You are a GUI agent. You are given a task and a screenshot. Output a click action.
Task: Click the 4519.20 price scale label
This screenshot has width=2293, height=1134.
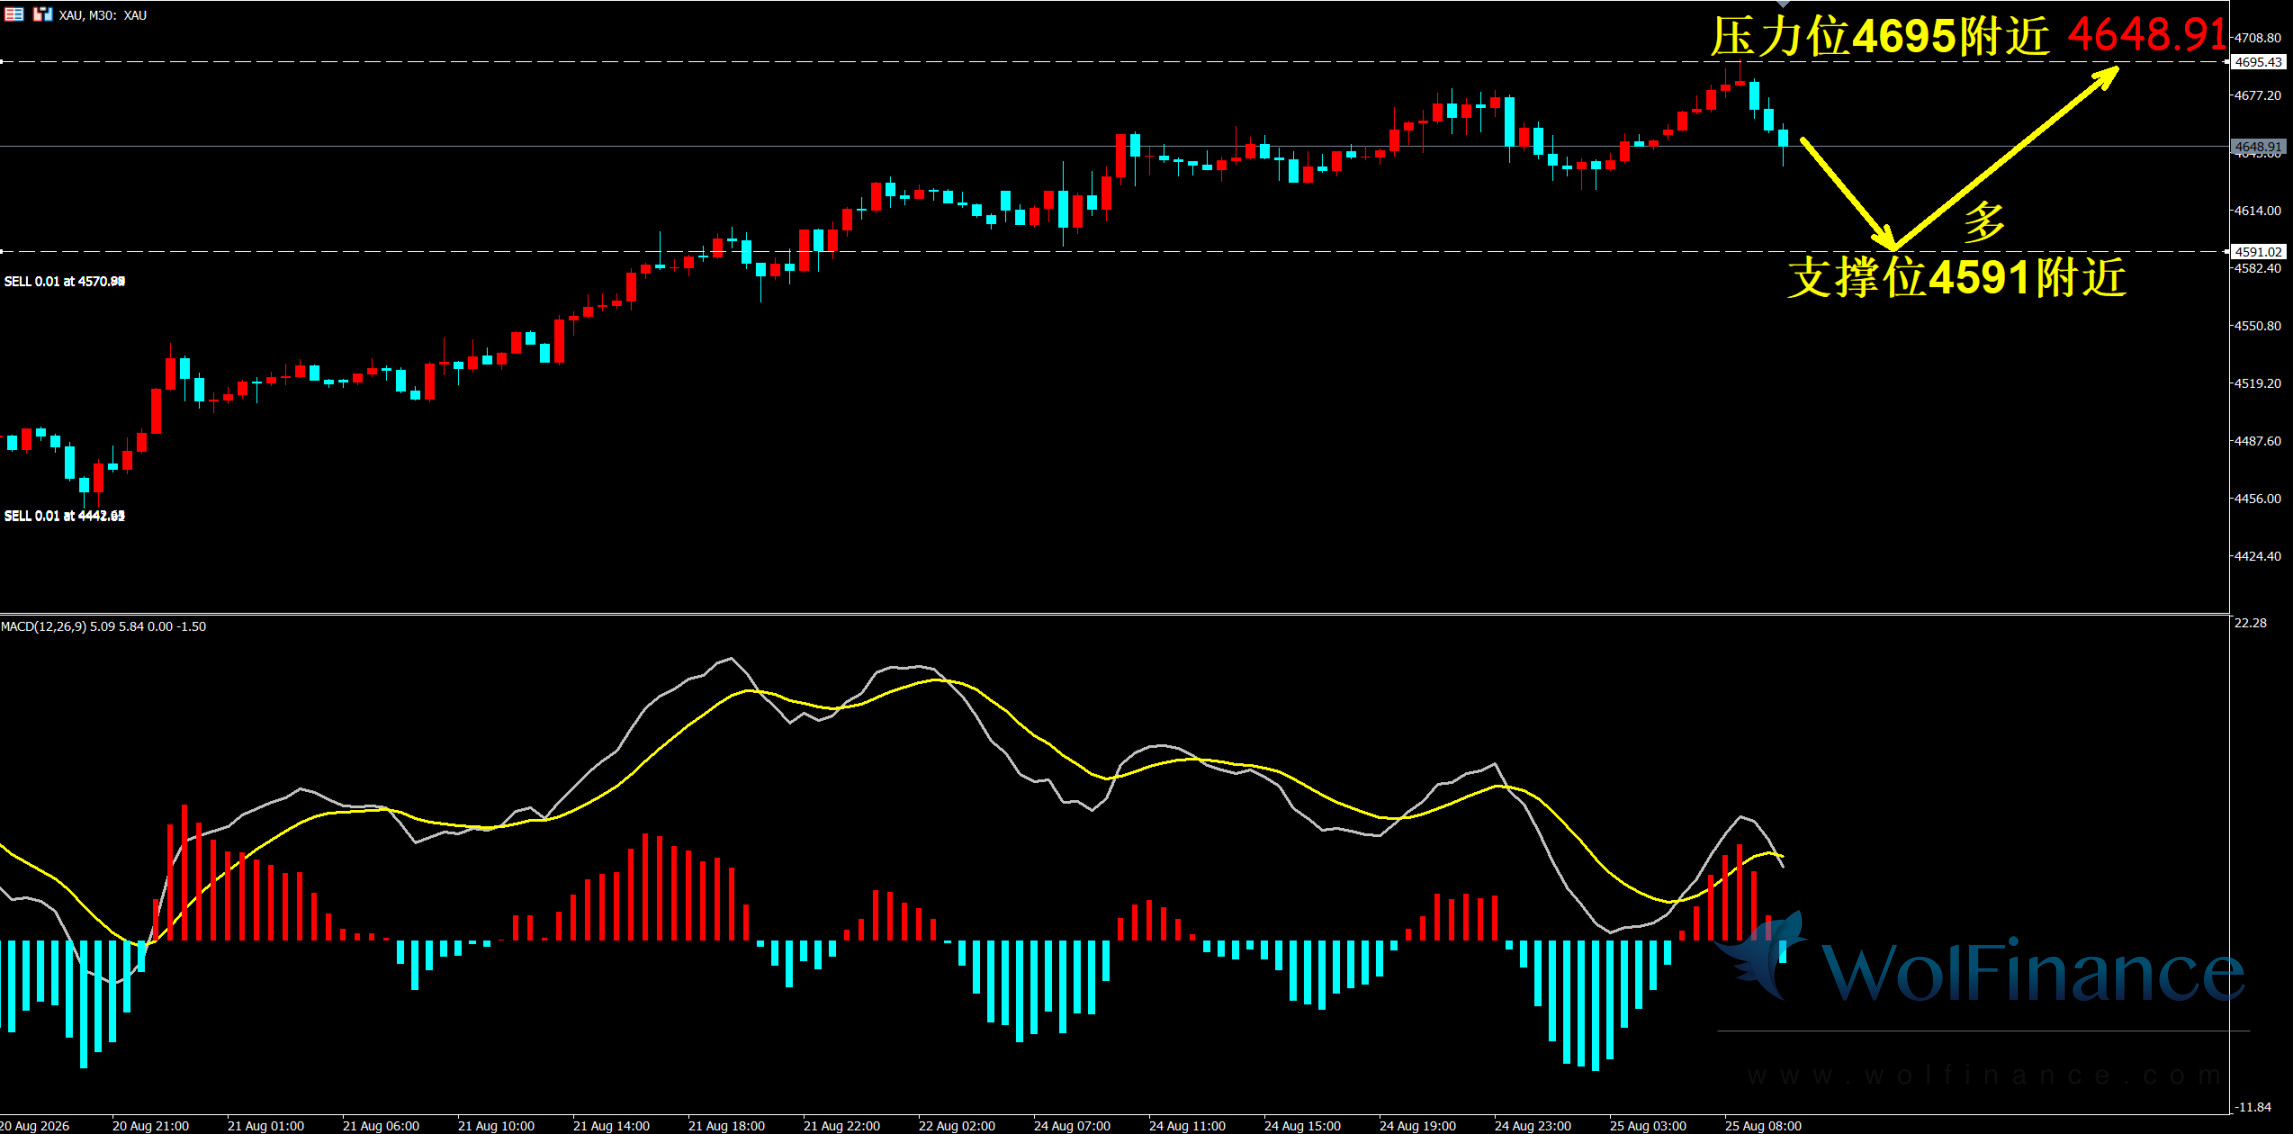tap(2258, 383)
